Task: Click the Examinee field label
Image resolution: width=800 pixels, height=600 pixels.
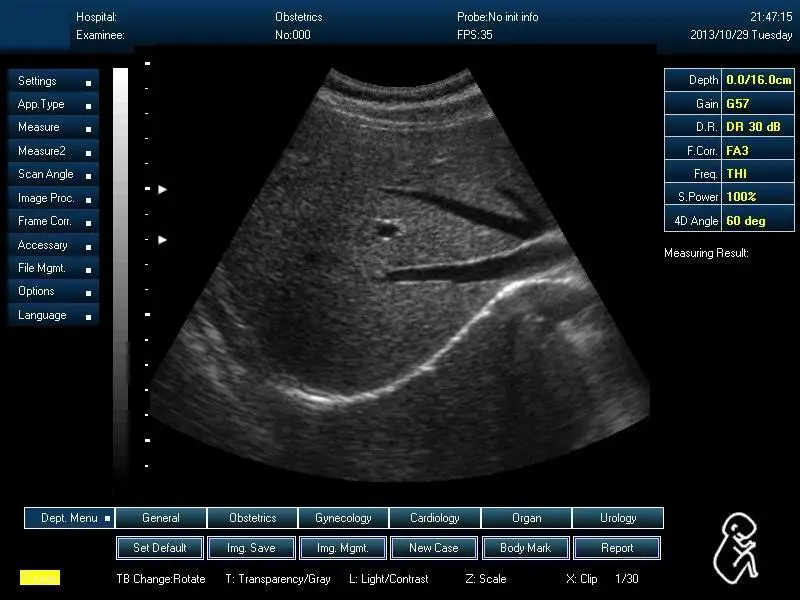Action: (x=100, y=35)
